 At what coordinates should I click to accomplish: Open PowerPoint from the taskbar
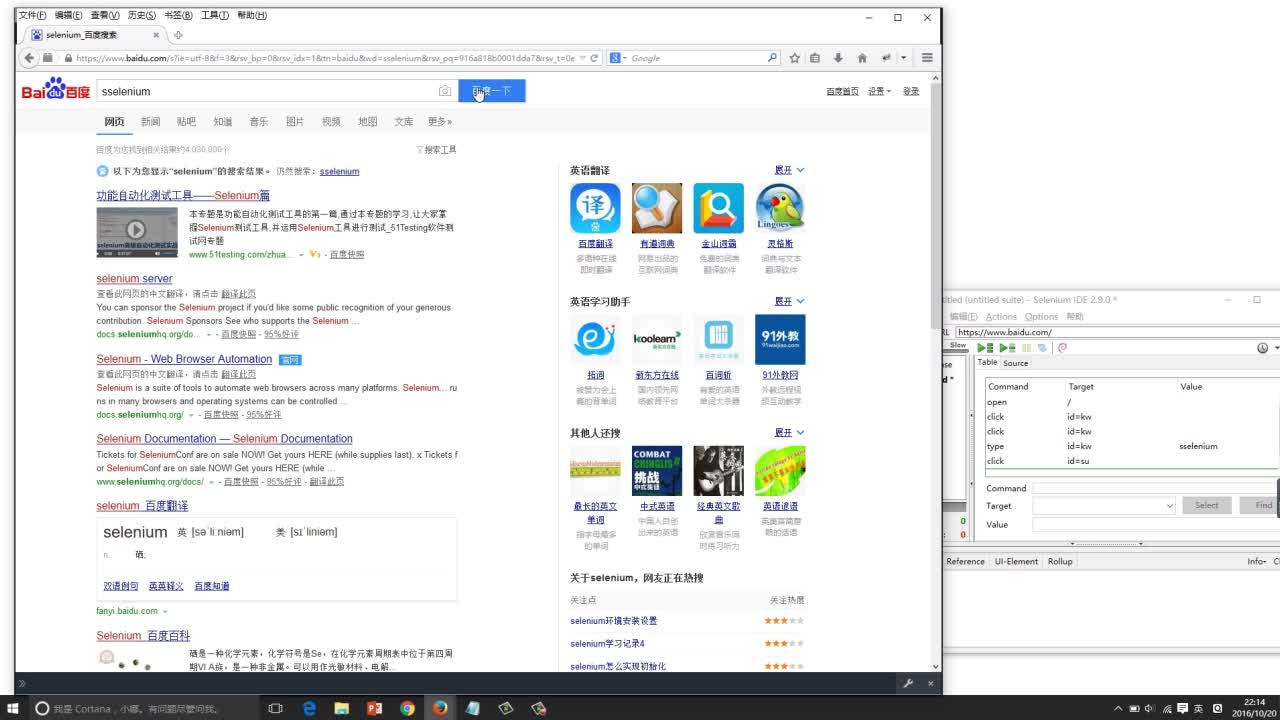pyautogui.click(x=374, y=708)
